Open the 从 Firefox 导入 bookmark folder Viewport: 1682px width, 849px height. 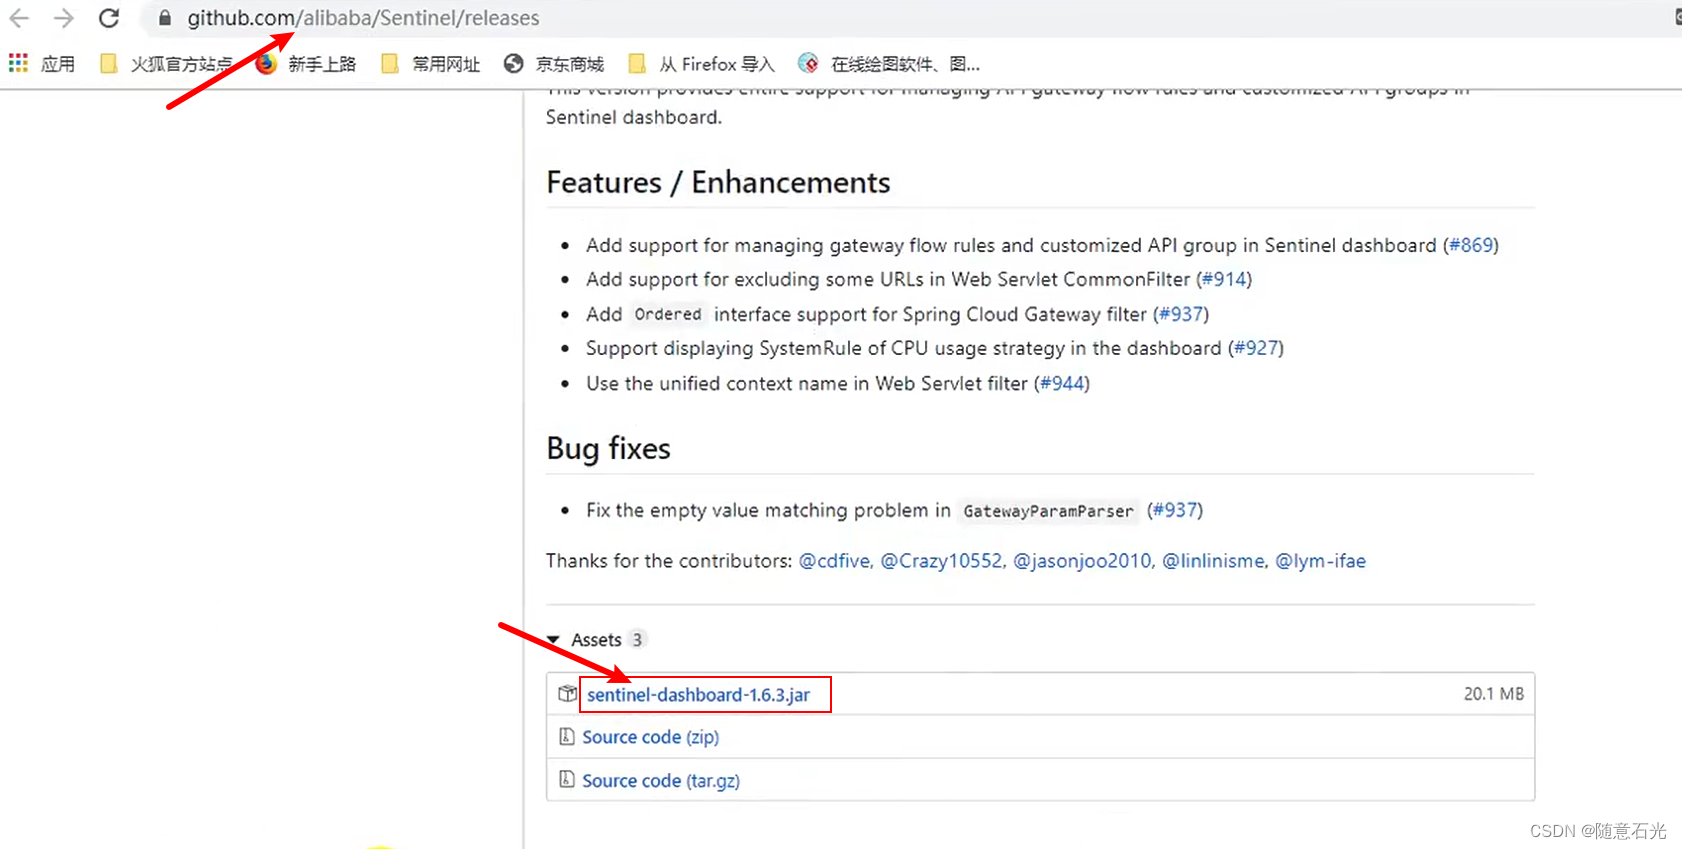[x=701, y=64]
